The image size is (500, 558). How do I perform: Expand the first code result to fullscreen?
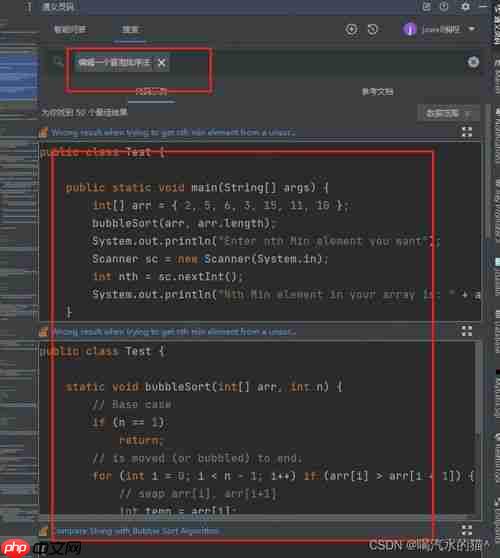pyautogui.click(x=467, y=132)
